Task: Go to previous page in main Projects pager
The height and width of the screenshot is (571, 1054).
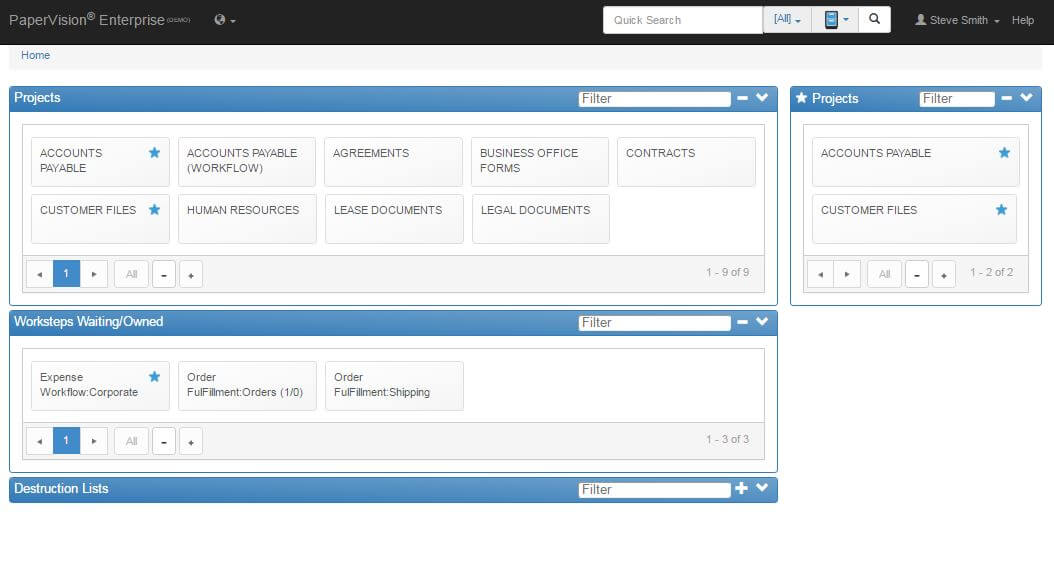Action: [40, 274]
